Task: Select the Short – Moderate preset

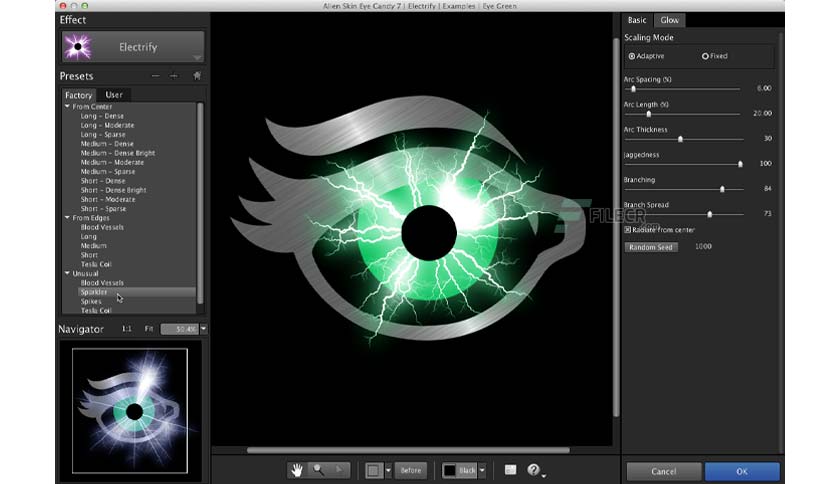Action: (108, 199)
